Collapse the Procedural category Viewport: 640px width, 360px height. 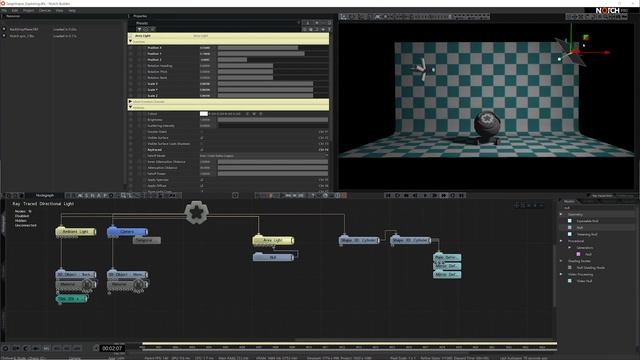click(x=561, y=241)
